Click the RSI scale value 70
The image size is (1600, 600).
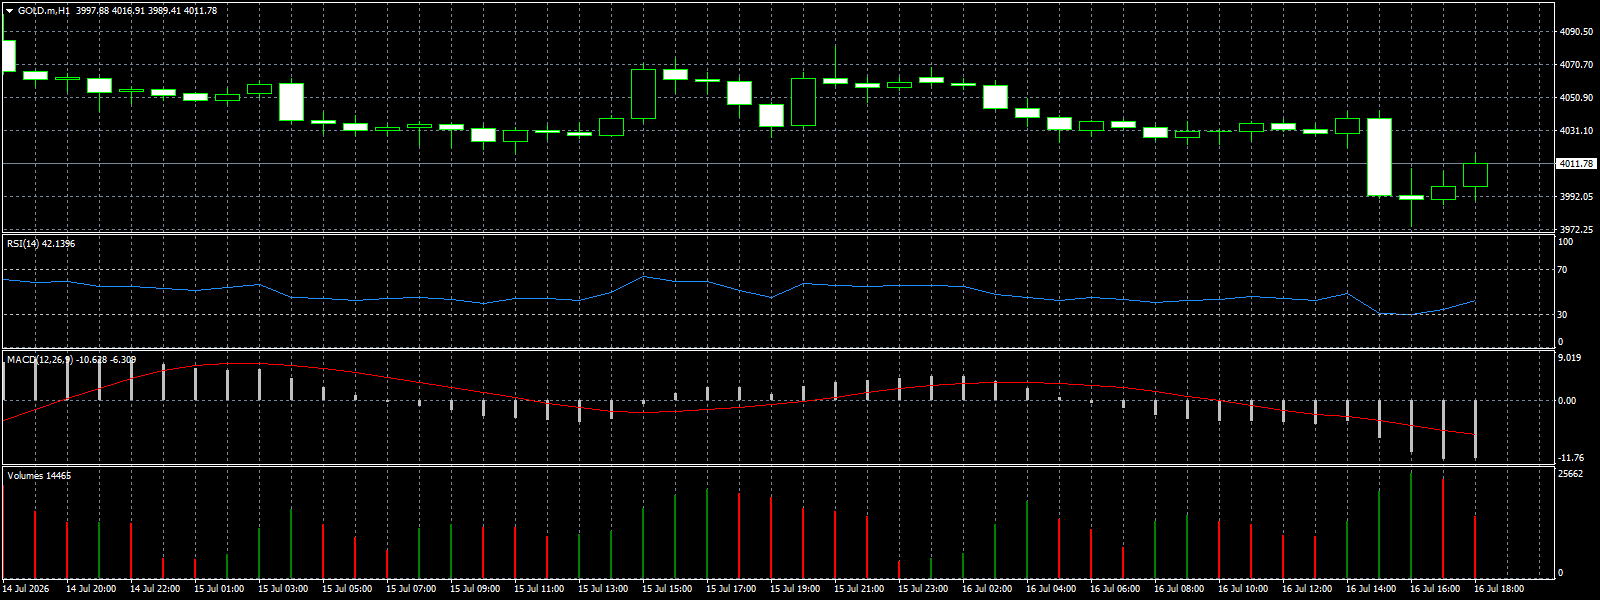[1563, 270]
